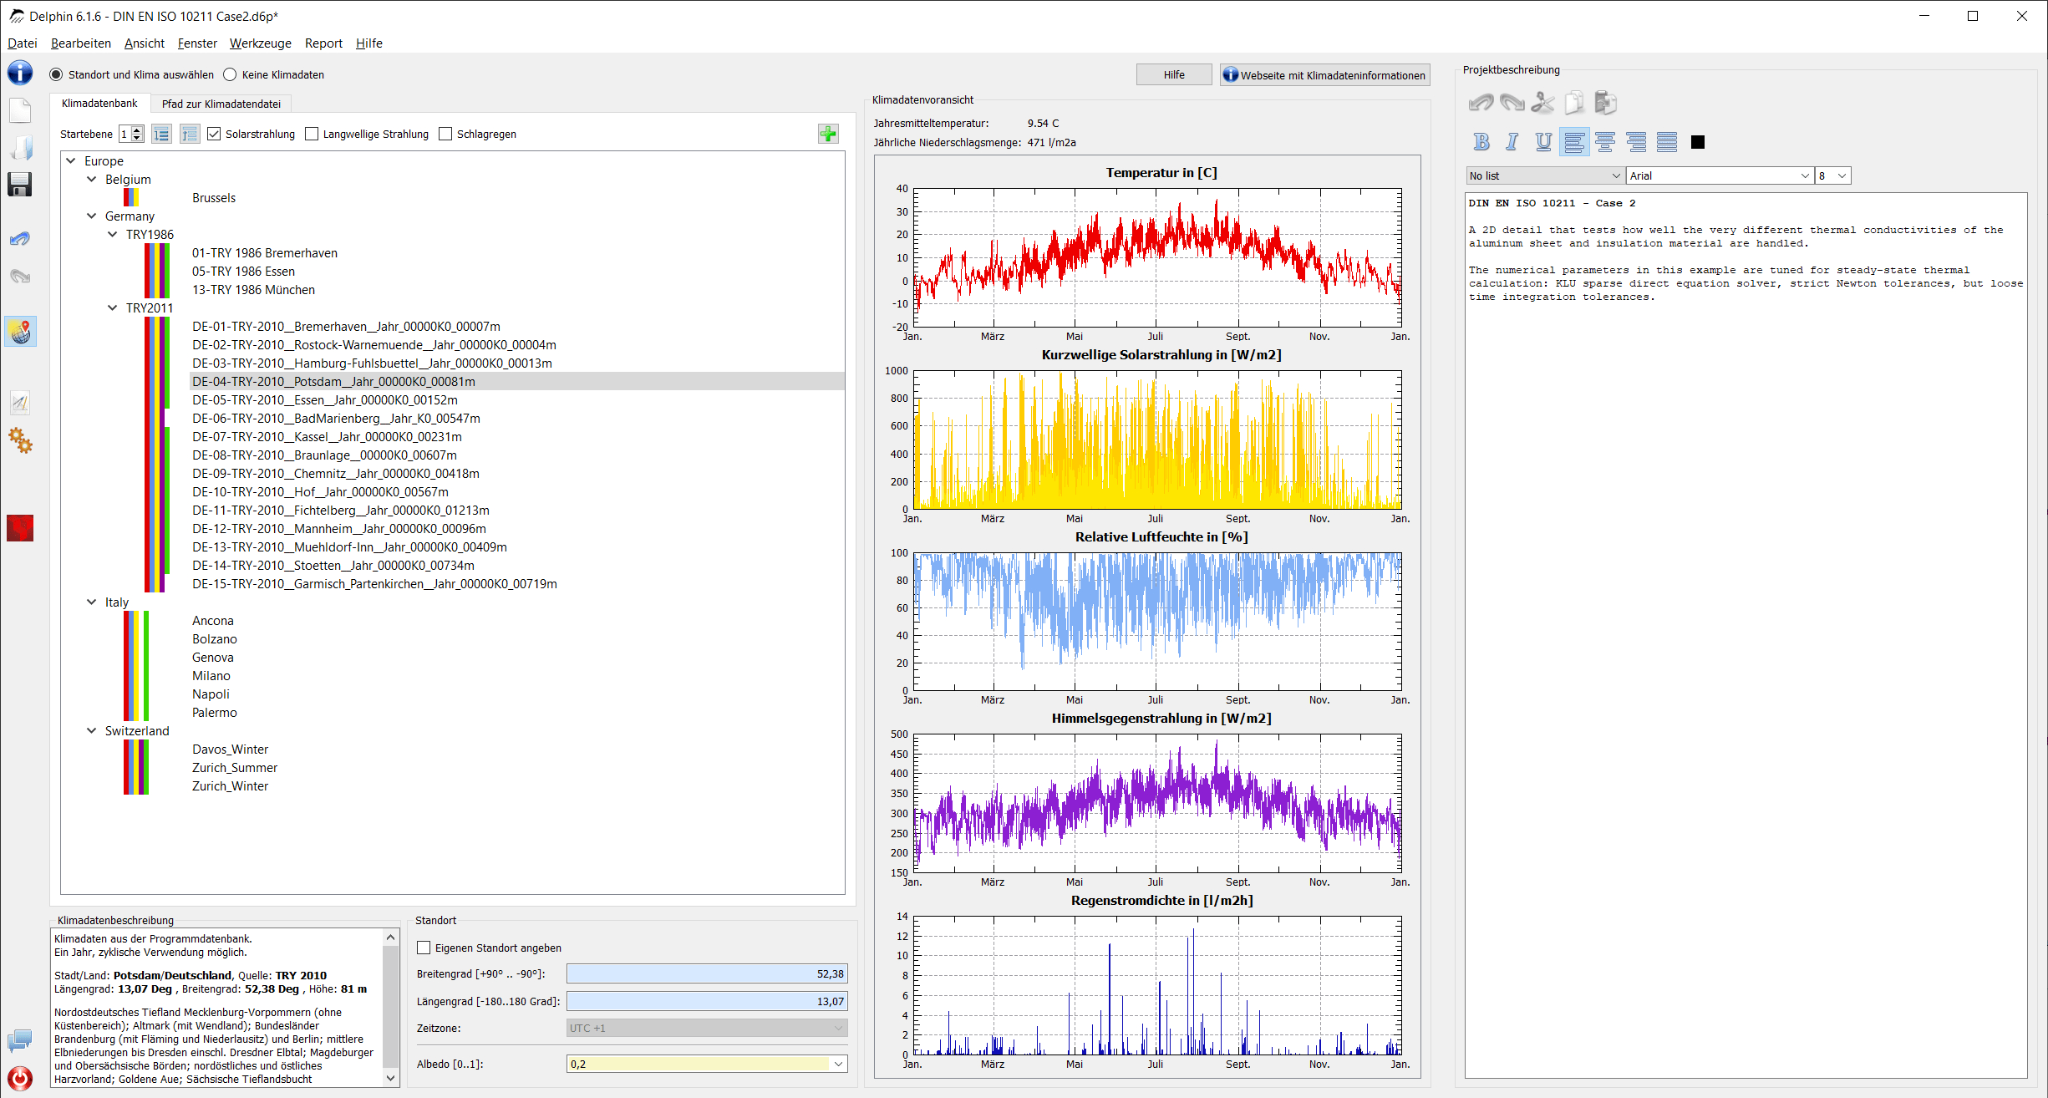Viewport: 2048px width, 1098px height.
Task: Enable the Schlagregen checkbox
Action: pos(446,134)
